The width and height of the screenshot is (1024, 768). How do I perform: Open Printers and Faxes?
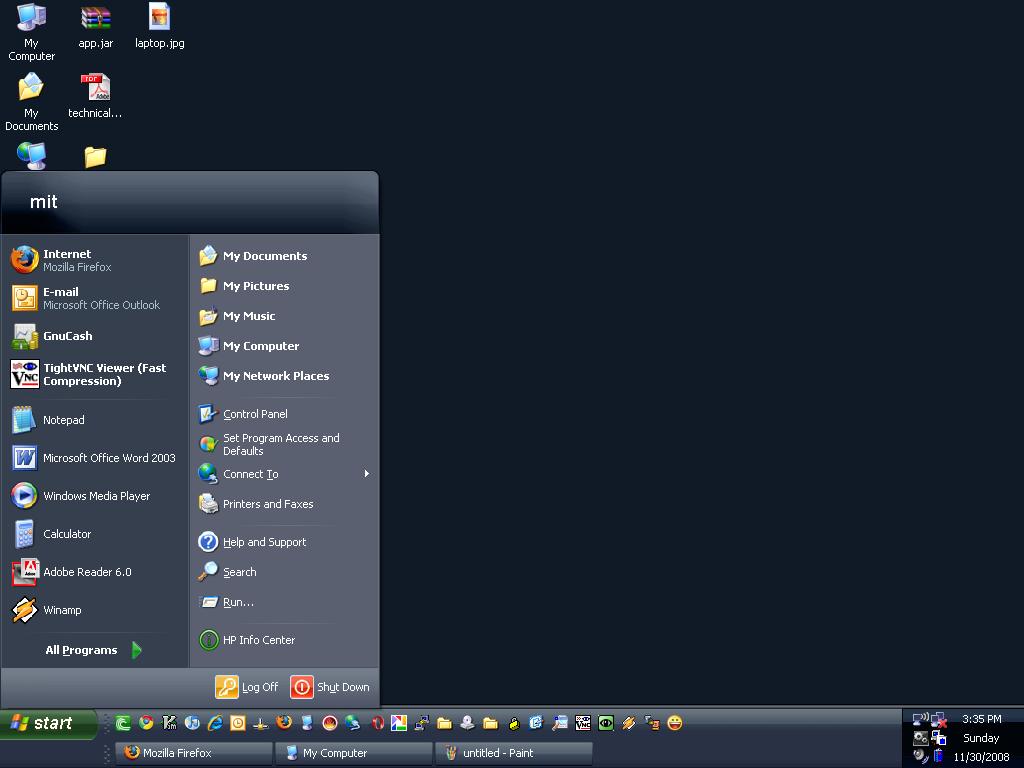click(x=285, y=504)
